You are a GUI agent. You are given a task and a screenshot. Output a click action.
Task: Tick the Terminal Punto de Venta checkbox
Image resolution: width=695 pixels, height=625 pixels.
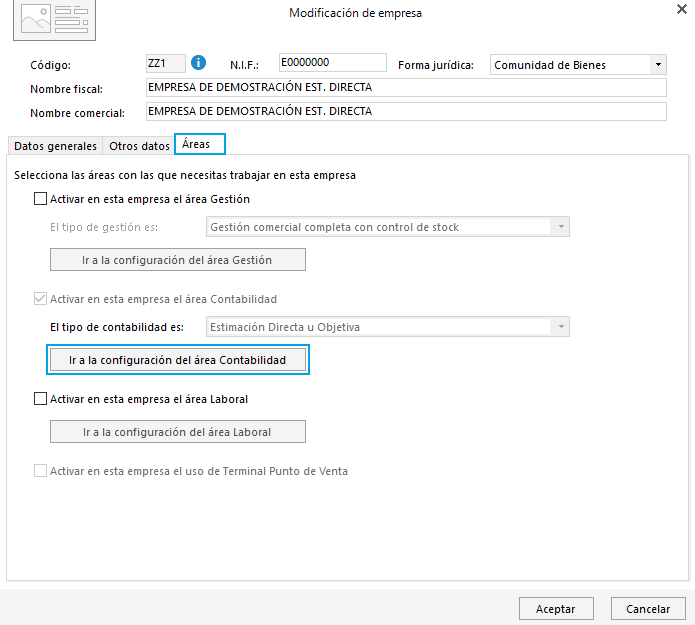40,471
